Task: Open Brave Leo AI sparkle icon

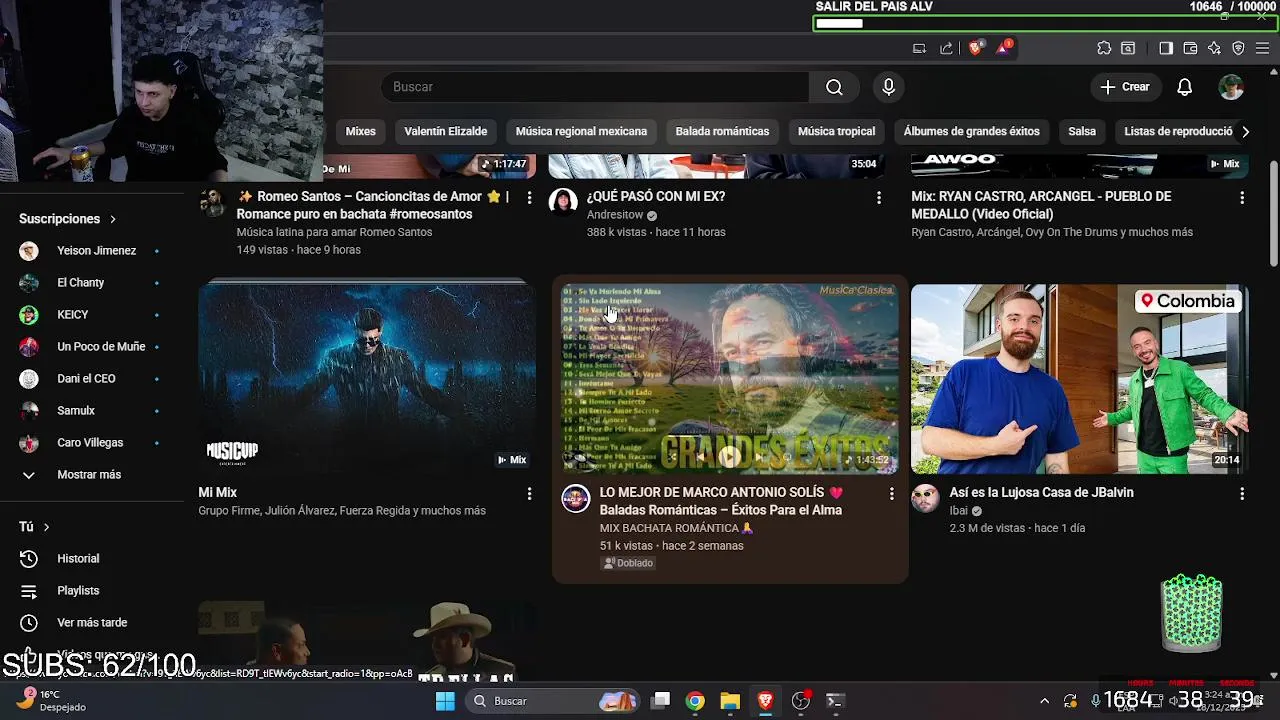Action: [1214, 48]
